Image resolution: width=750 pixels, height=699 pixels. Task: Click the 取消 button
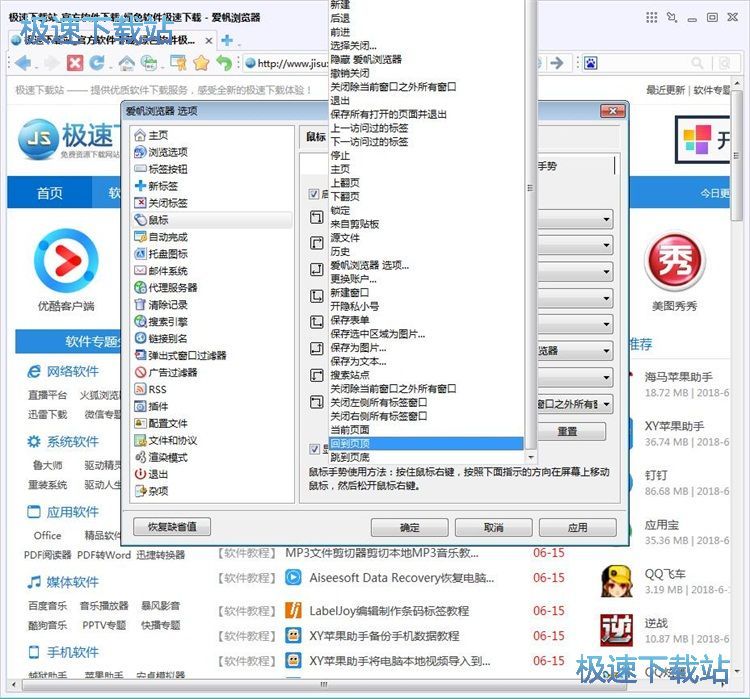[494, 527]
